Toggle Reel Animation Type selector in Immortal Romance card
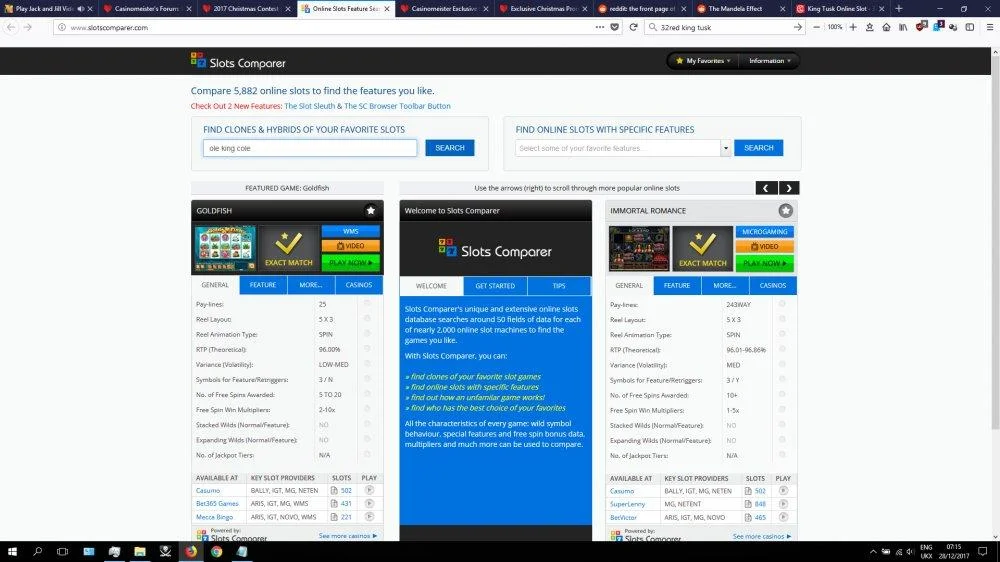The image size is (1000, 562). [782, 334]
